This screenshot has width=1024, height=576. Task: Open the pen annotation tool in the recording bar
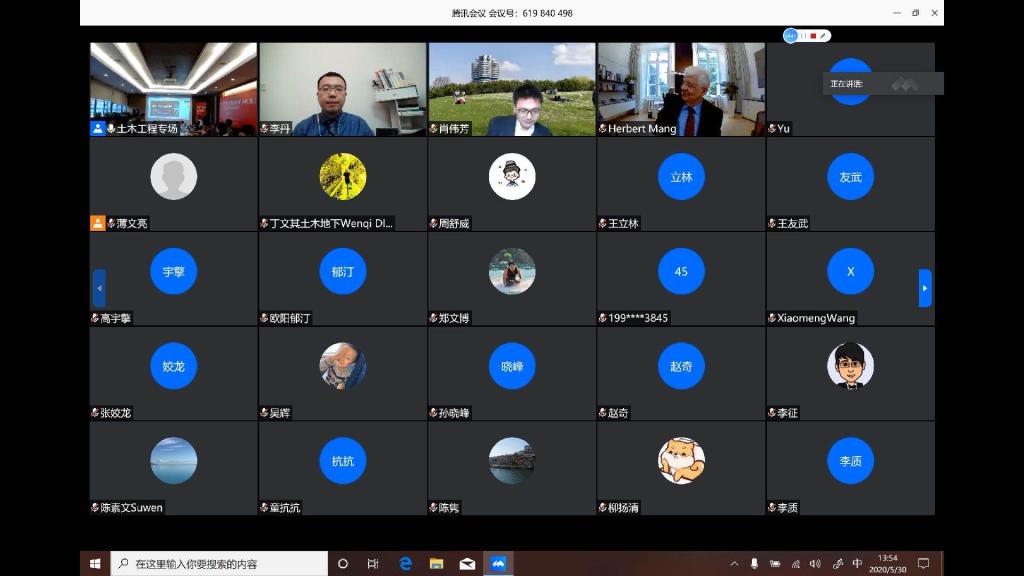point(823,36)
